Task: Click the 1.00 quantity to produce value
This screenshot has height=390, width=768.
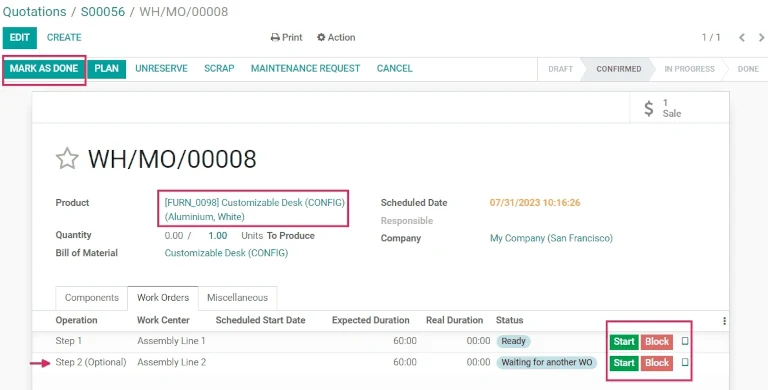Action: 217,236
